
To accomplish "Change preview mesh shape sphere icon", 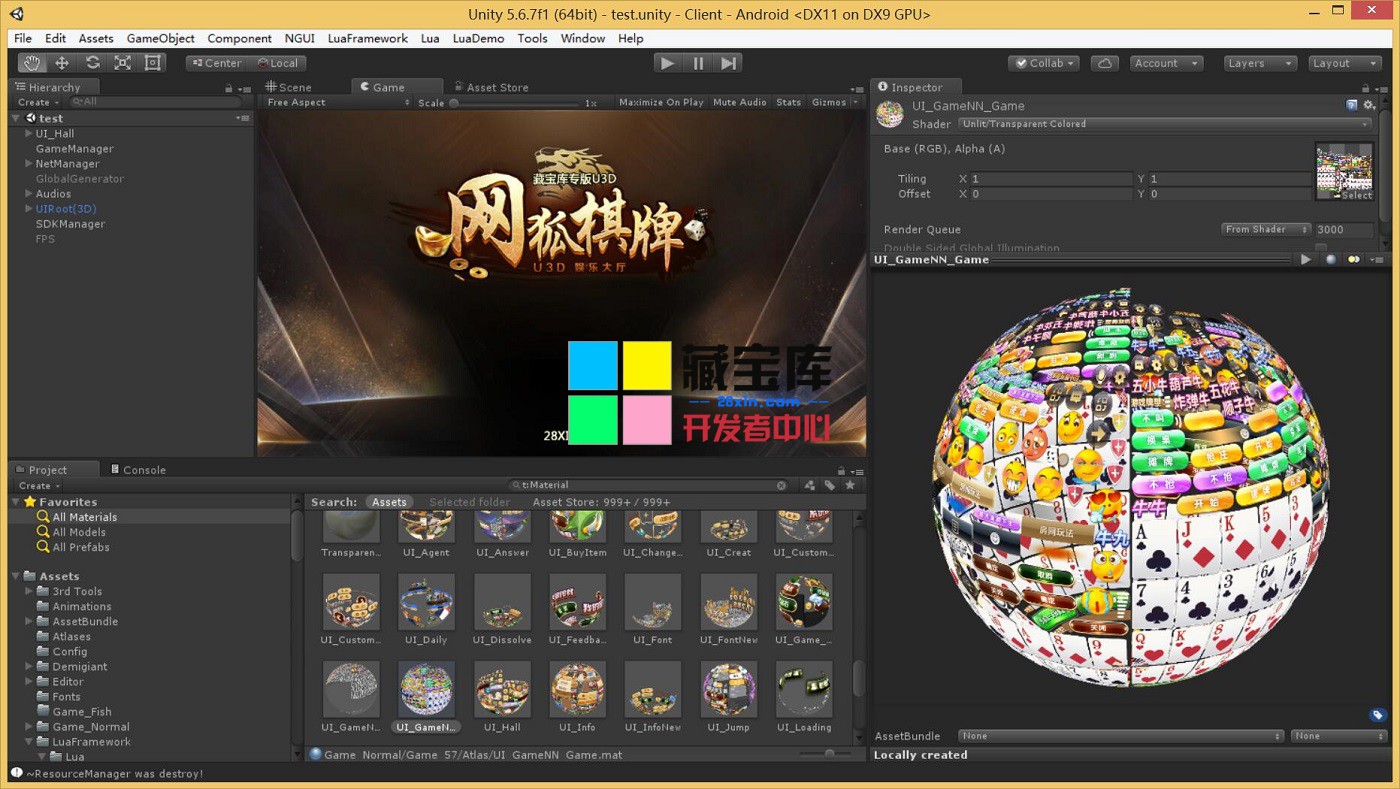I will tap(1331, 259).
